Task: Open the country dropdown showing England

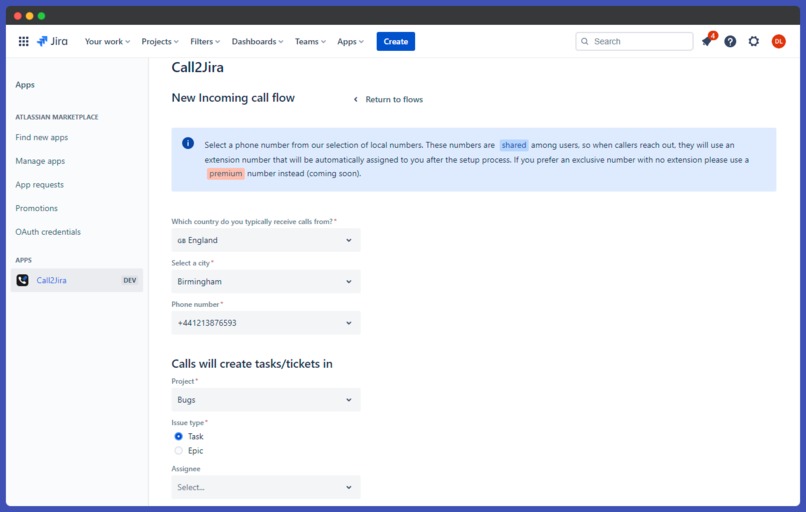Action: 266,240
